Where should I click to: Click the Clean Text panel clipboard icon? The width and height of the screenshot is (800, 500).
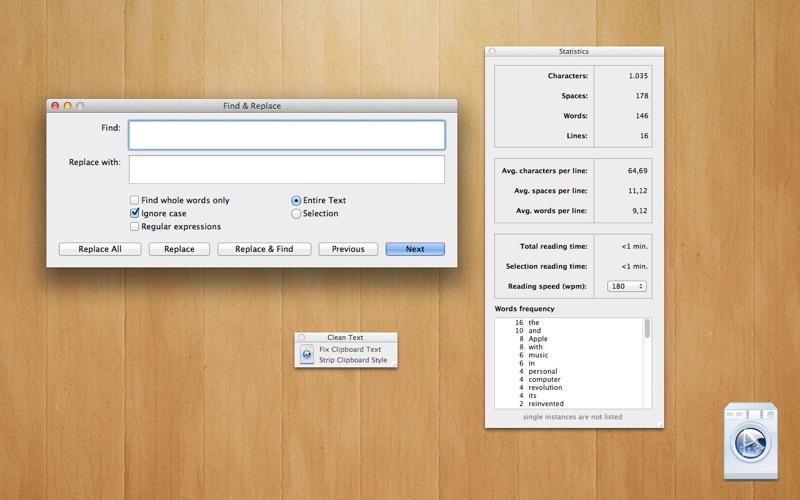[x=307, y=354]
